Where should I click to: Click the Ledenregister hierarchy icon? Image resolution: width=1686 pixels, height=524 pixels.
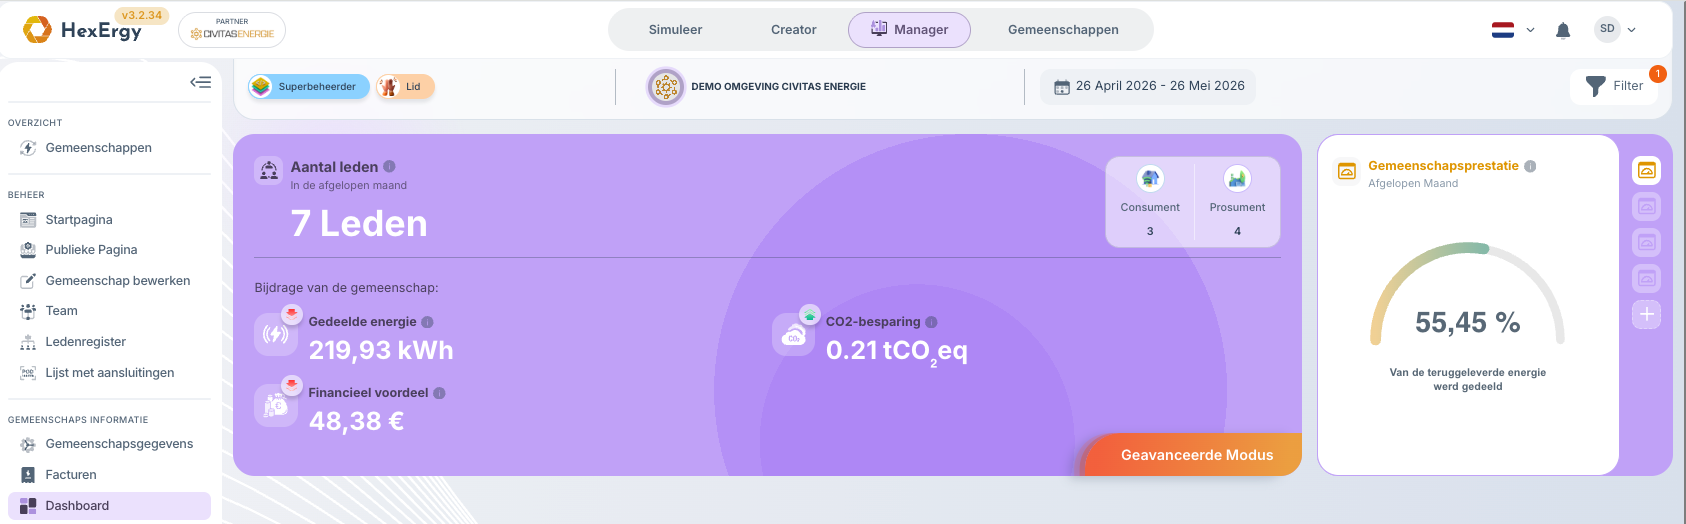click(28, 342)
